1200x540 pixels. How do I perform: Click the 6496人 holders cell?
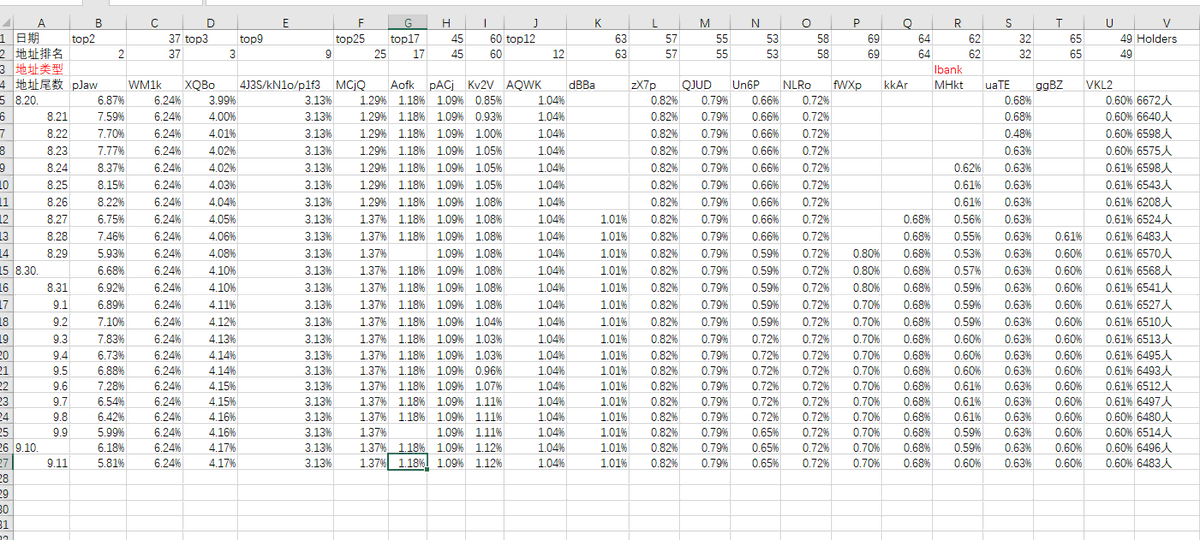tap(1166, 447)
